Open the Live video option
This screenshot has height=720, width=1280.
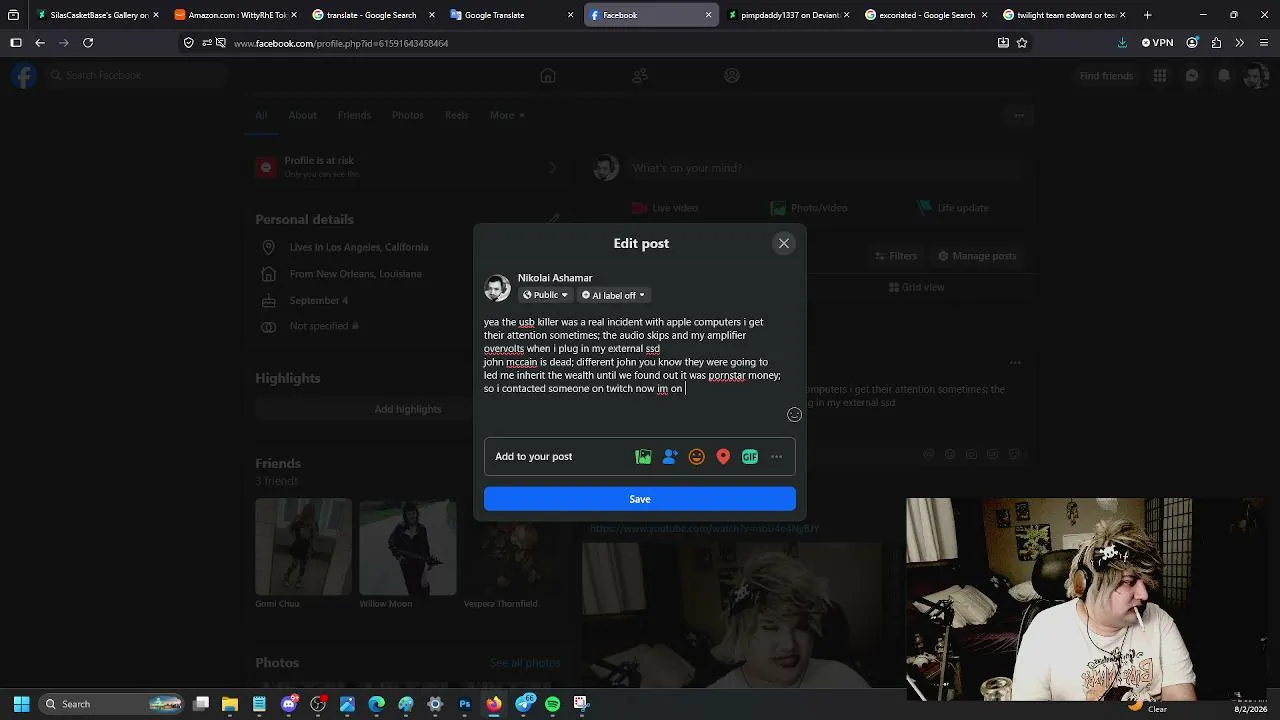665,208
